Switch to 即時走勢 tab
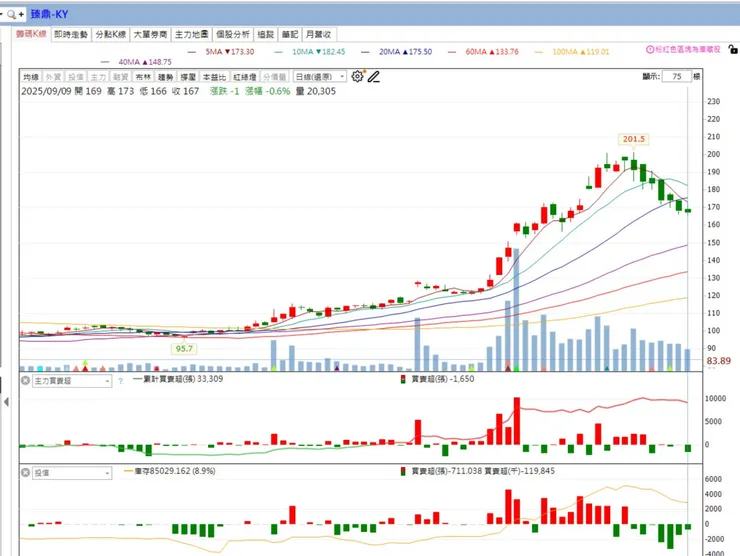This screenshot has height=556, width=740. pos(71,34)
